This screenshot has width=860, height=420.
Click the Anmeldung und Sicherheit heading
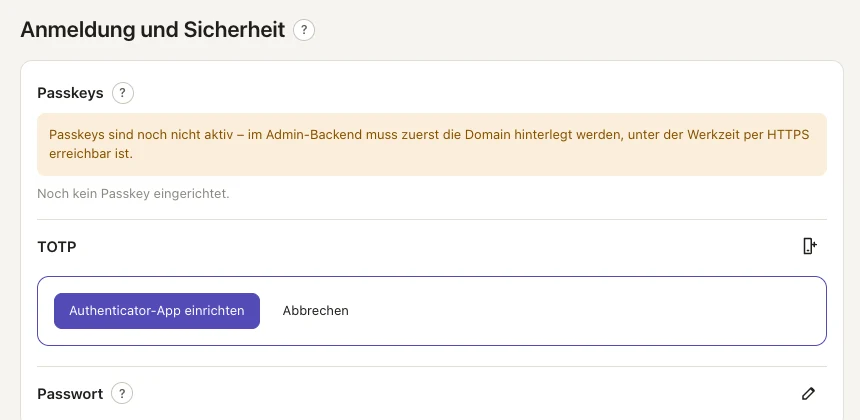point(153,30)
